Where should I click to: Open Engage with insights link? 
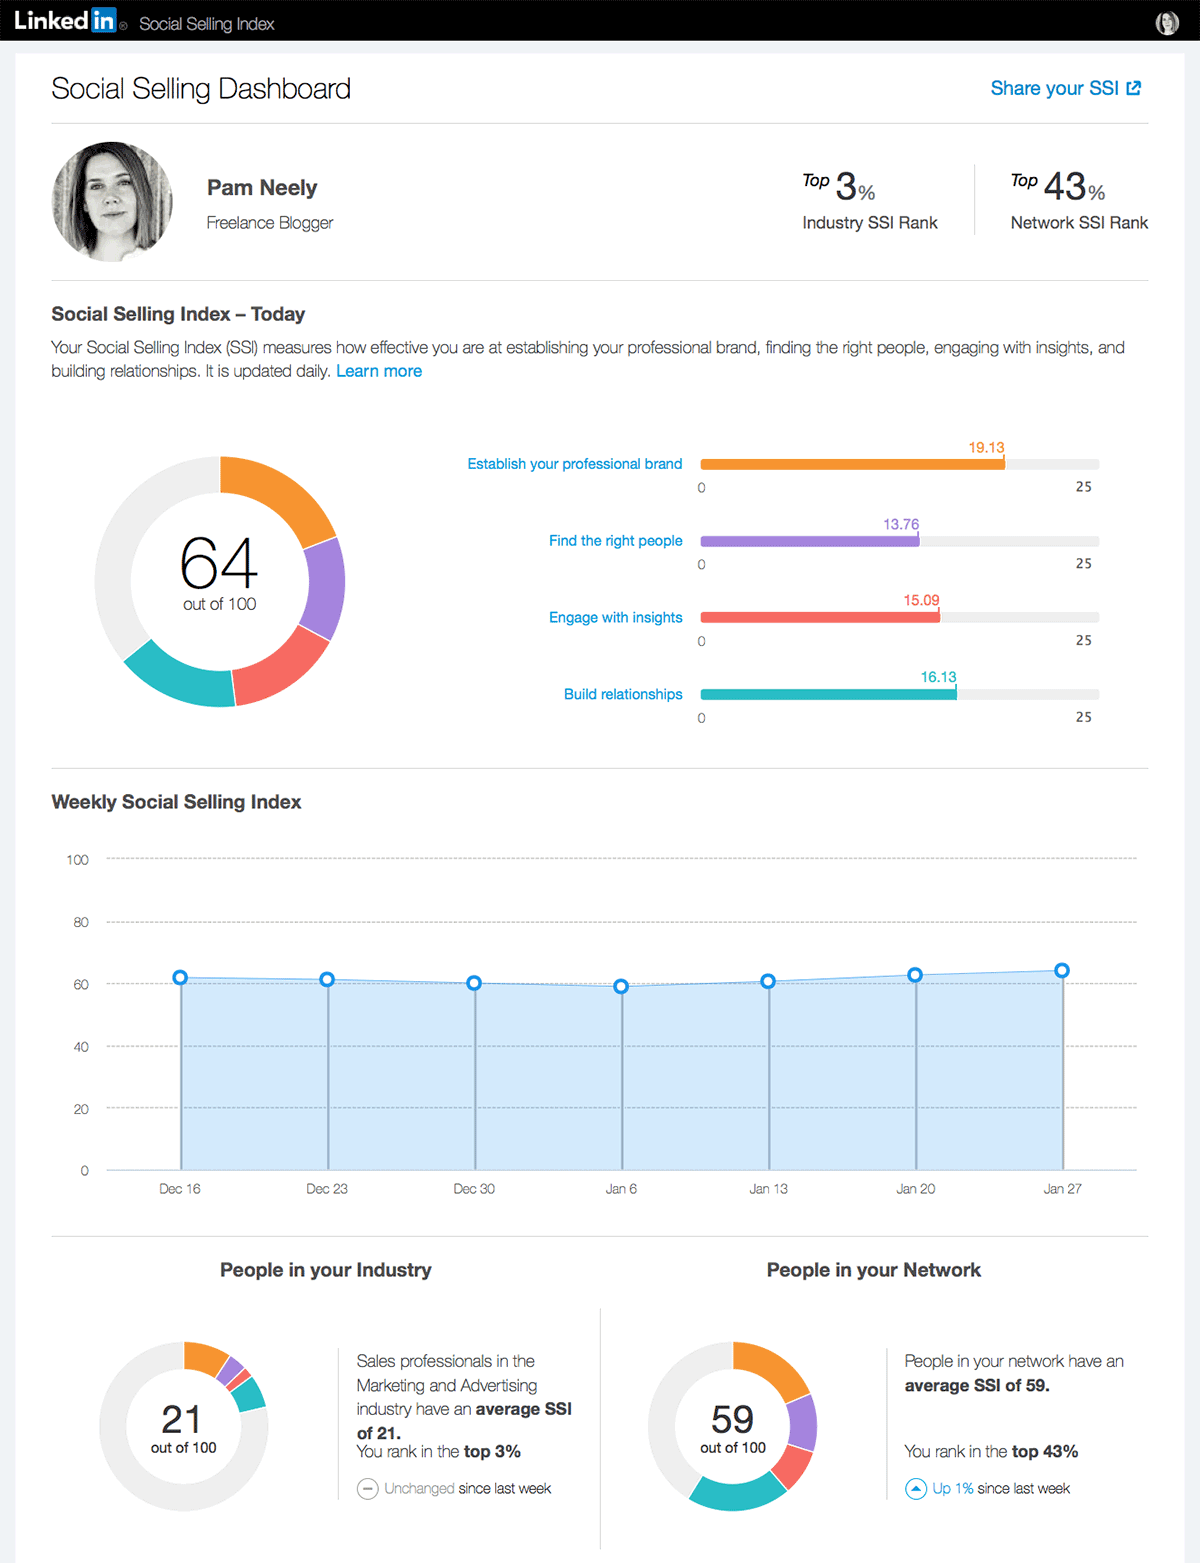point(616,618)
